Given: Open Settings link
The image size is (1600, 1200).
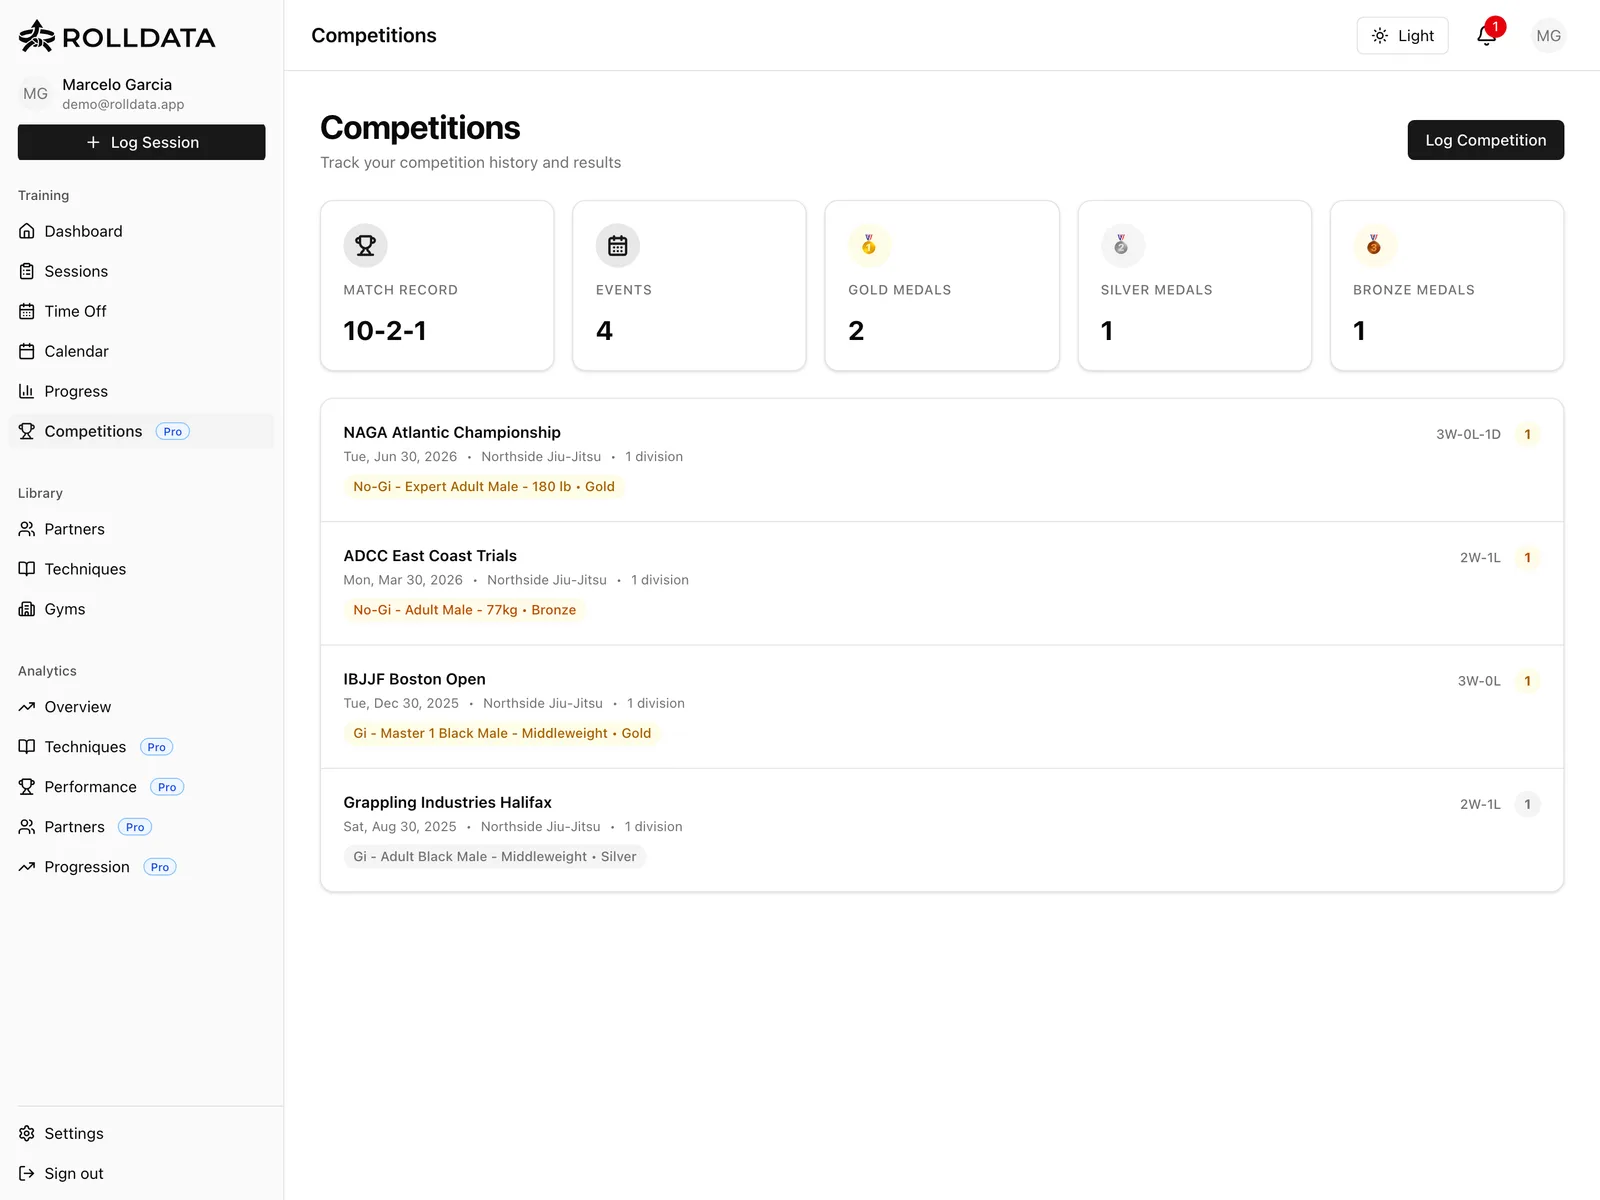Looking at the screenshot, I should pos(141,1133).
